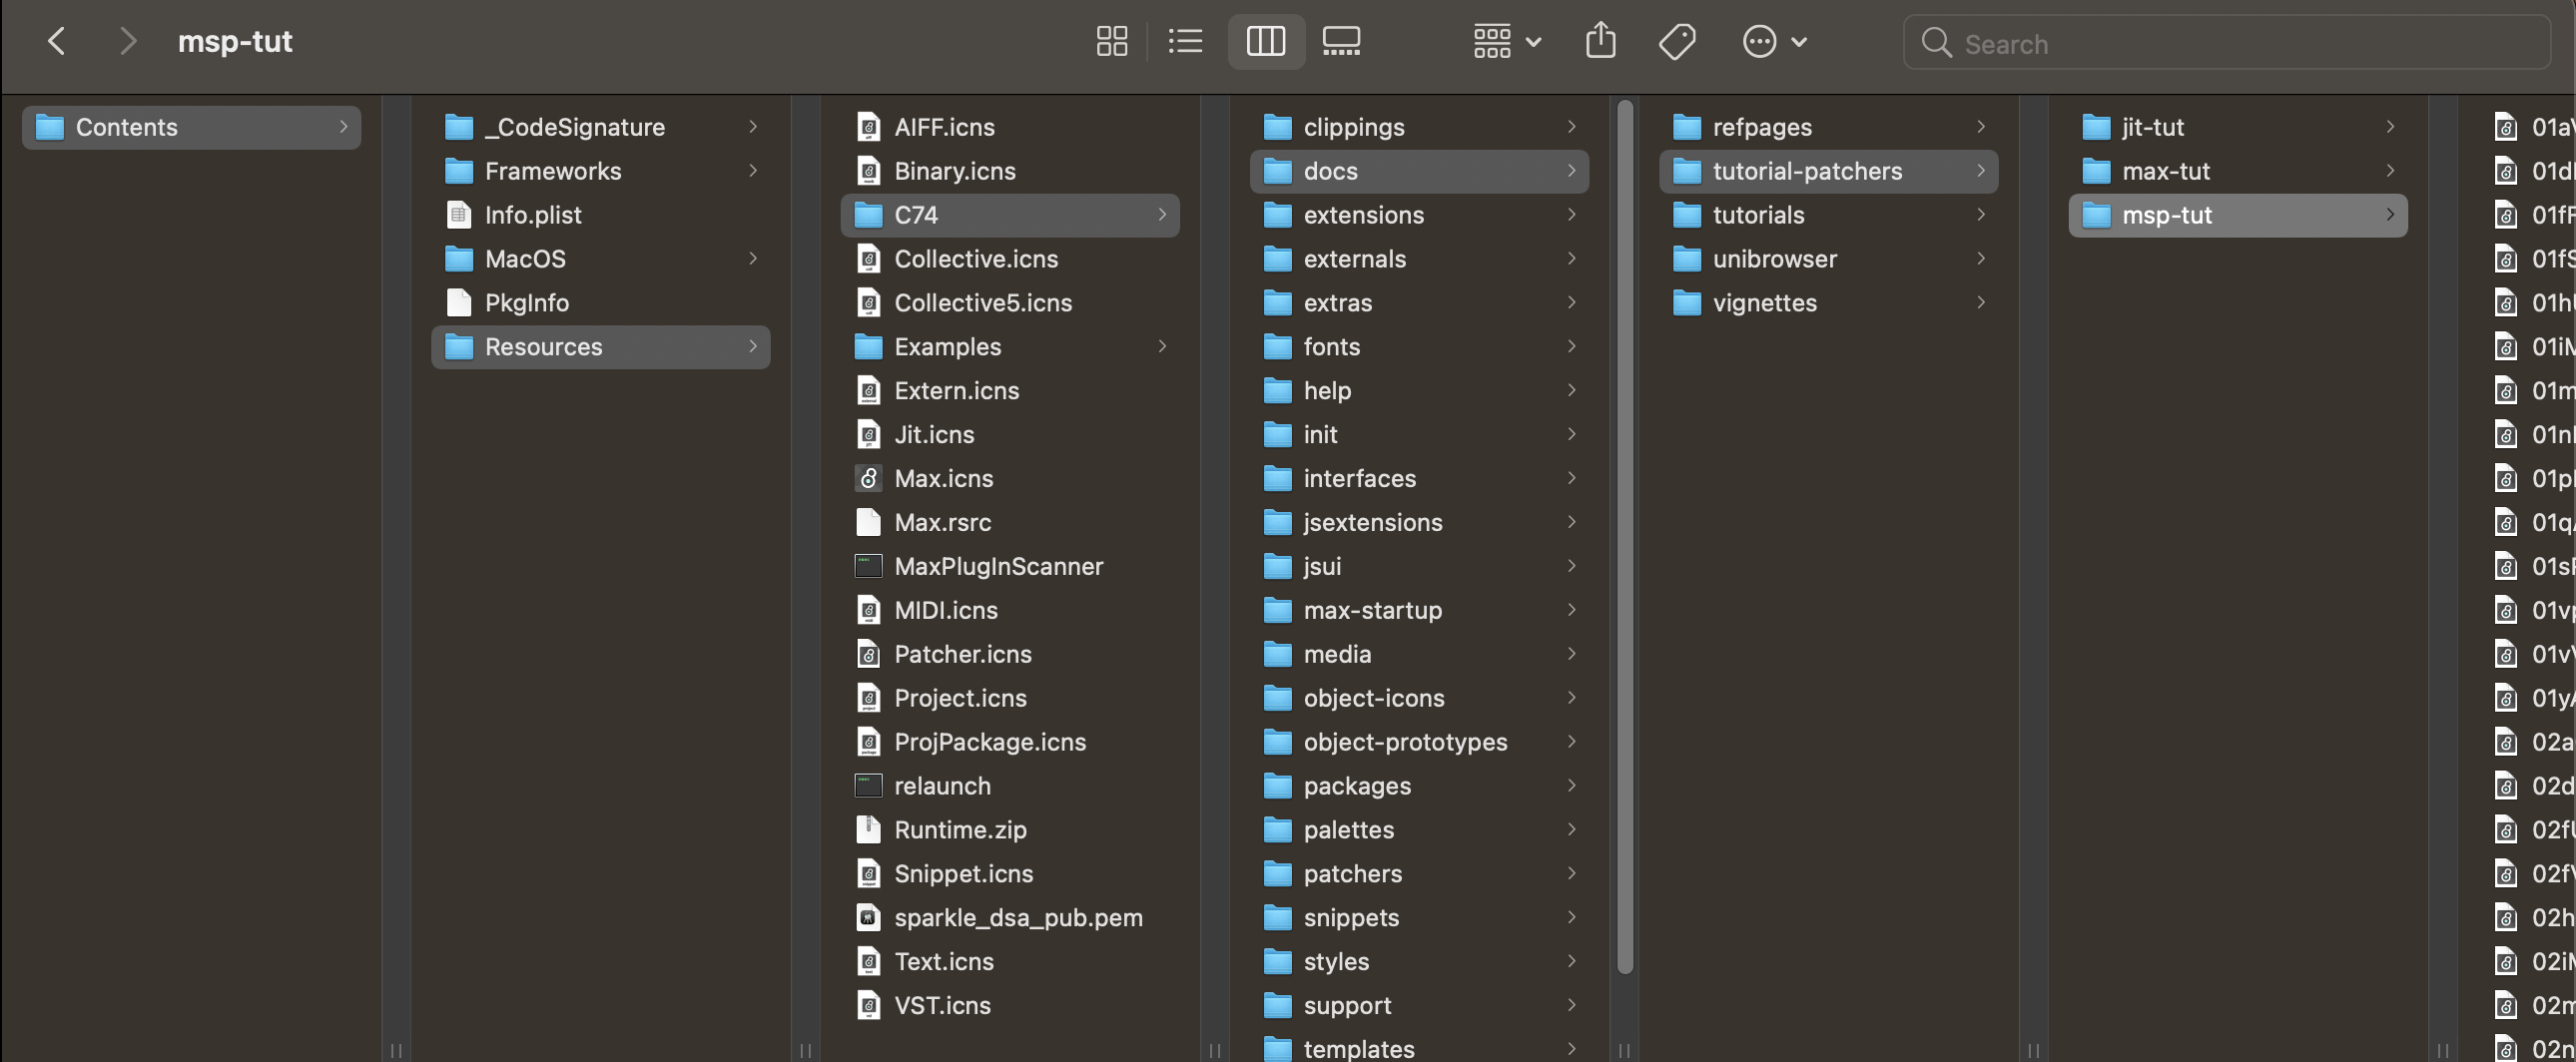This screenshot has height=1062, width=2576.
Task: Select the msp-tut folder in the column list
Action: [x=2238, y=215]
